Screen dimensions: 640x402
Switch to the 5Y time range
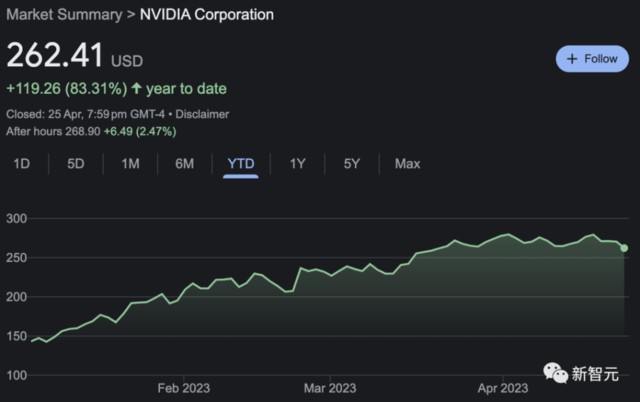[x=352, y=163]
